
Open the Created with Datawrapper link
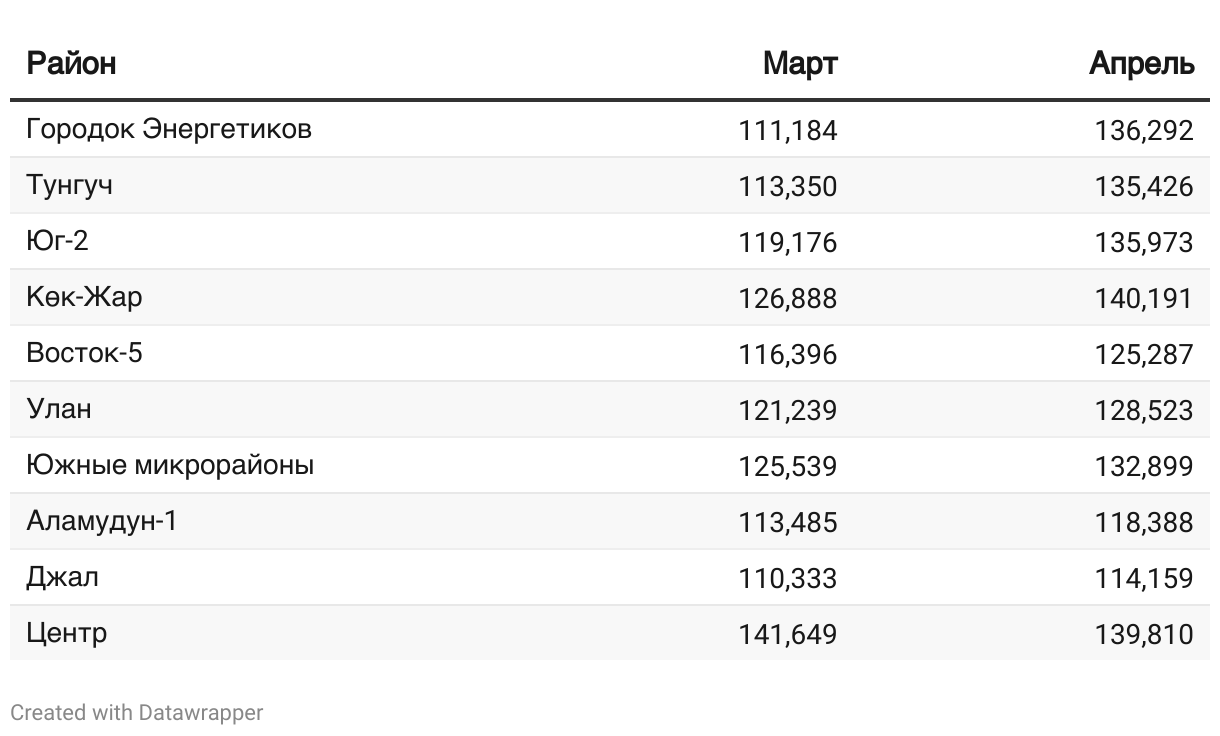coord(137,713)
